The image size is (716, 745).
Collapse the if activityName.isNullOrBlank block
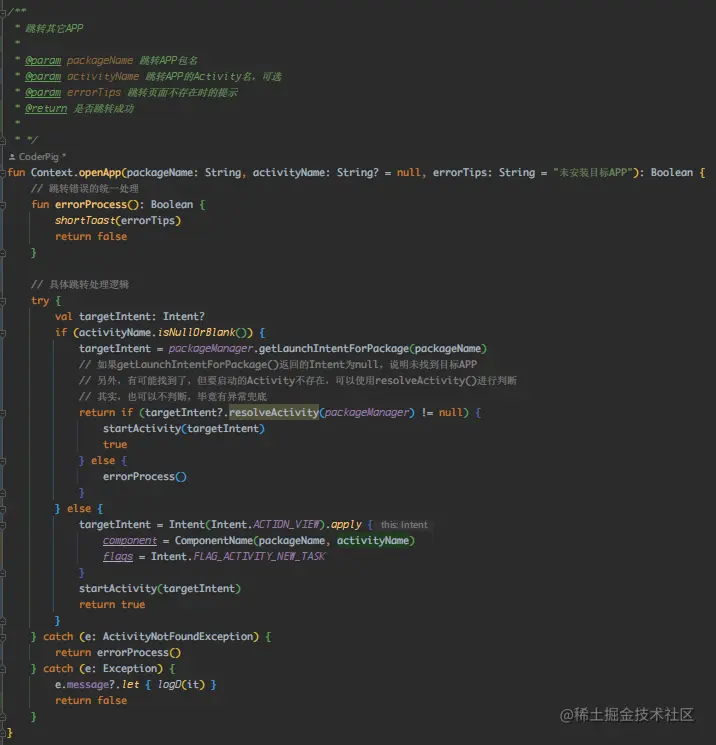point(2,333)
